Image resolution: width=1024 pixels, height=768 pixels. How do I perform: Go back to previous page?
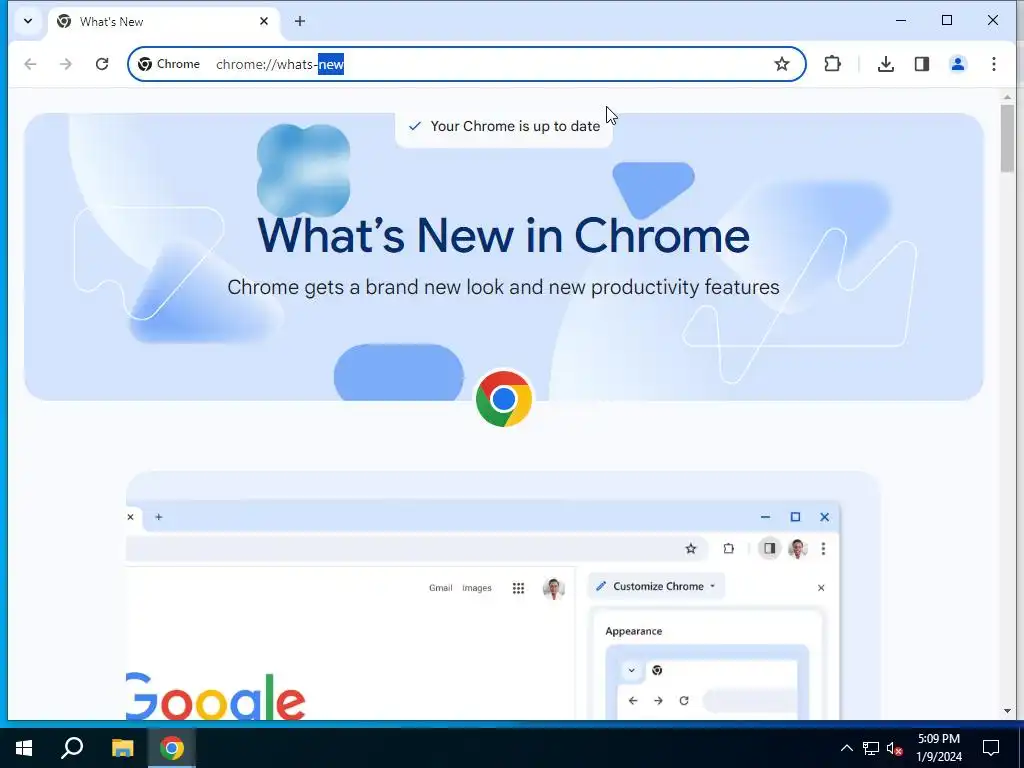[x=30, y=64]
